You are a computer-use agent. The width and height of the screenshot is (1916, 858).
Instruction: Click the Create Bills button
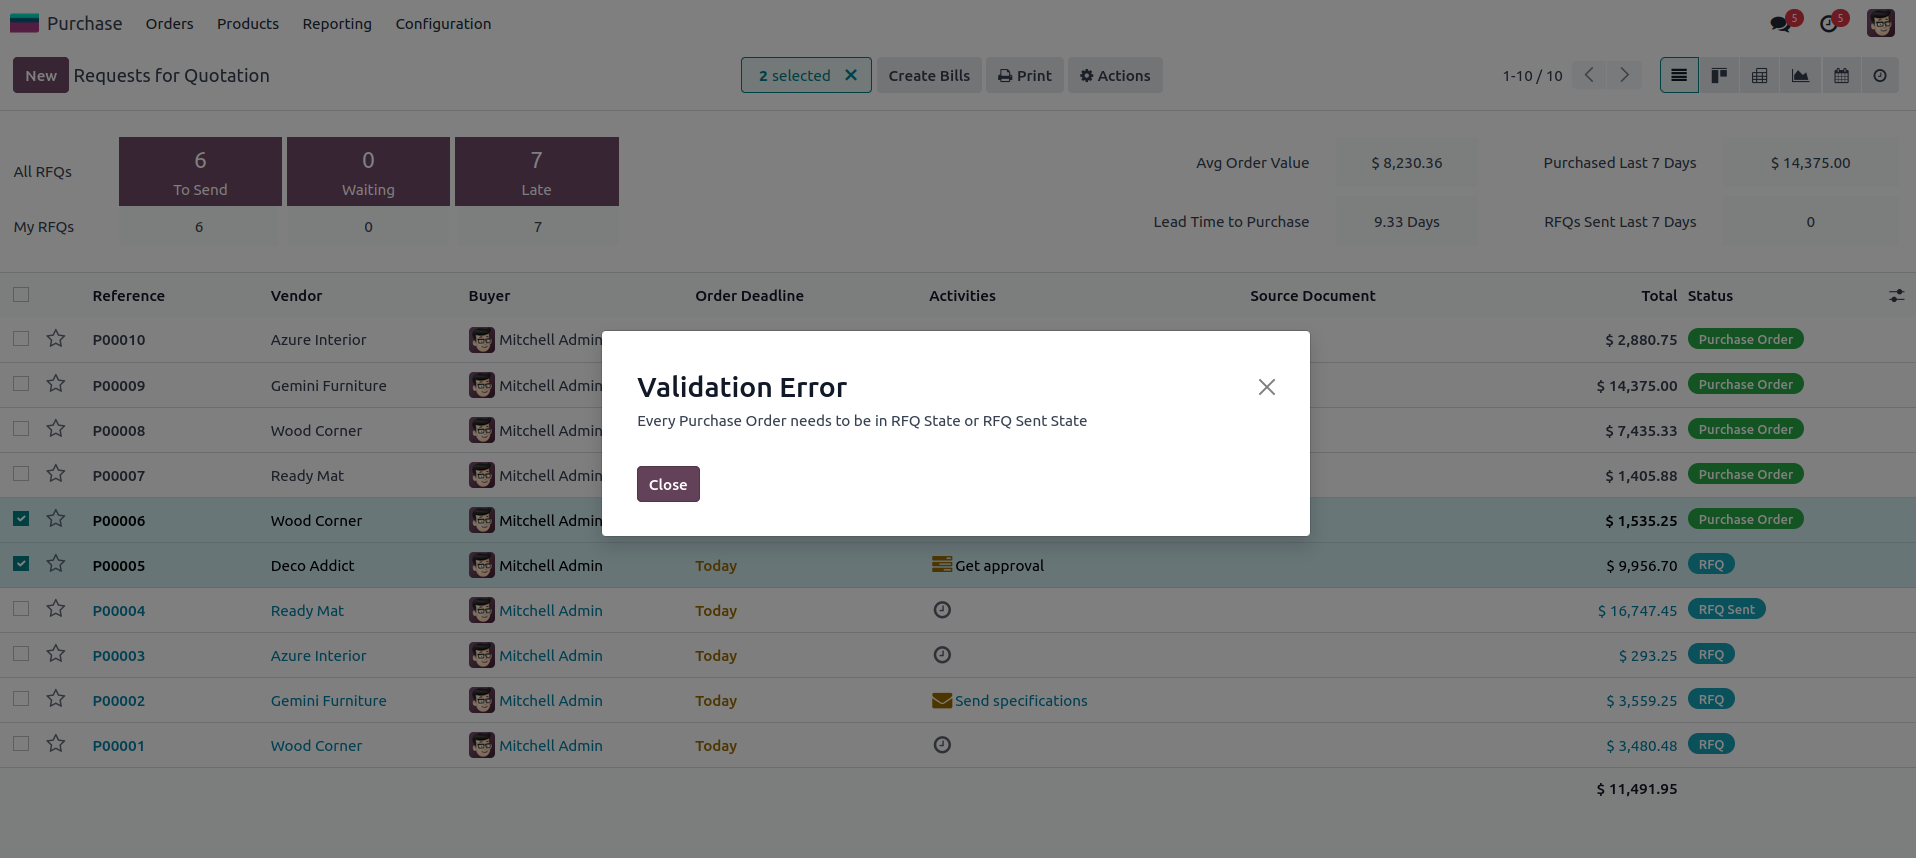point(929,76)
